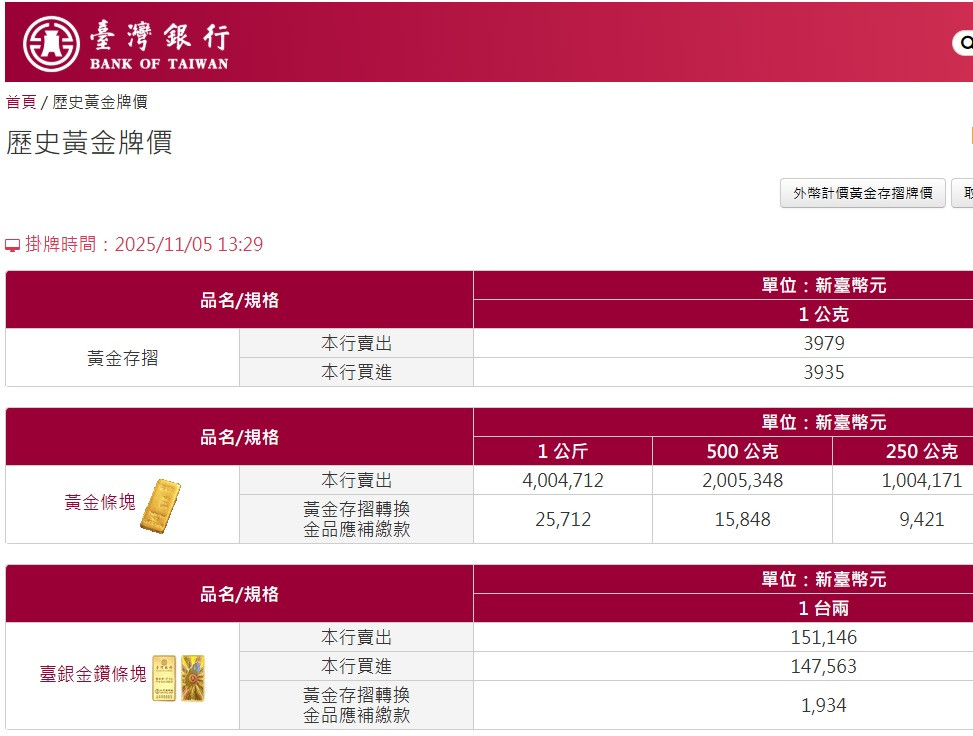Open the 黃金條塊 link

pyautogui.click(x=100, y=502)
